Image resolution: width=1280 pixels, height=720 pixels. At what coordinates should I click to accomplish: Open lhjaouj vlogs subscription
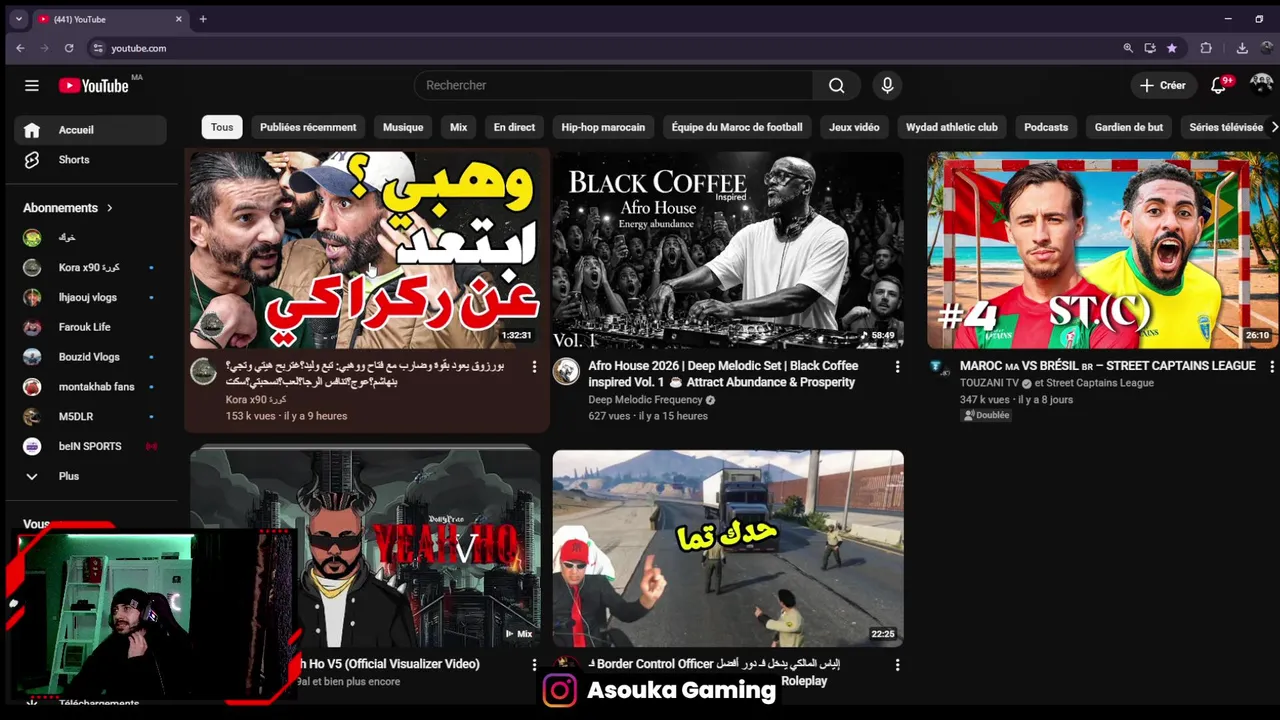pyautogui.click(x=90, y=298)
